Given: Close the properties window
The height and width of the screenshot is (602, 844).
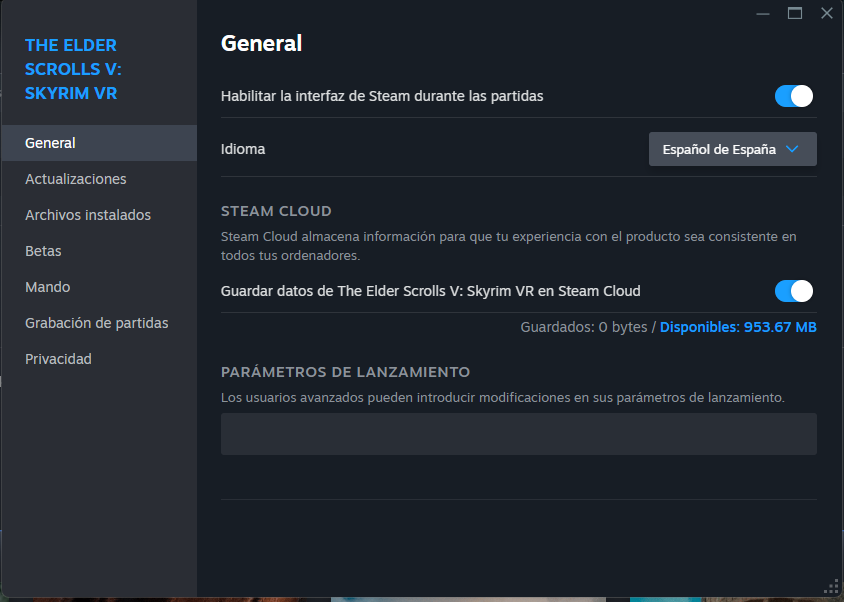Looking at the screenshot, I should point(827,13).
